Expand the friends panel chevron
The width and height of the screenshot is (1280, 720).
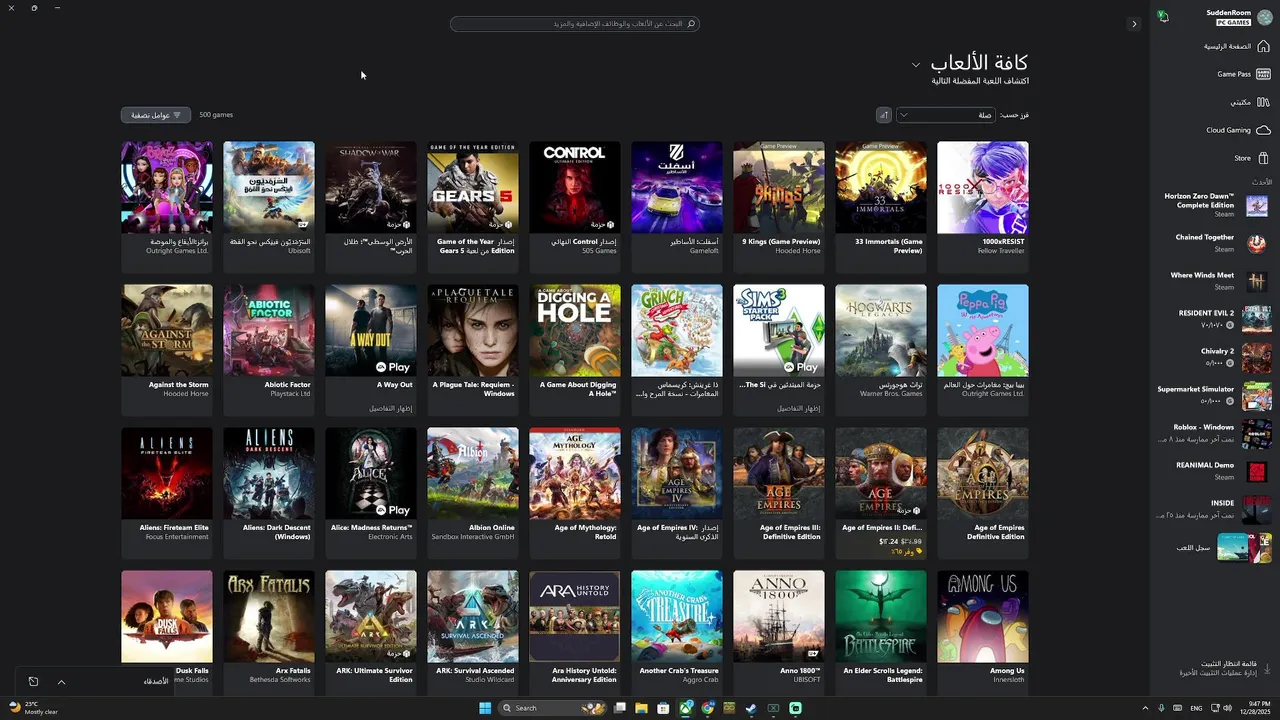pyautogui.click(x=61, y=682)
